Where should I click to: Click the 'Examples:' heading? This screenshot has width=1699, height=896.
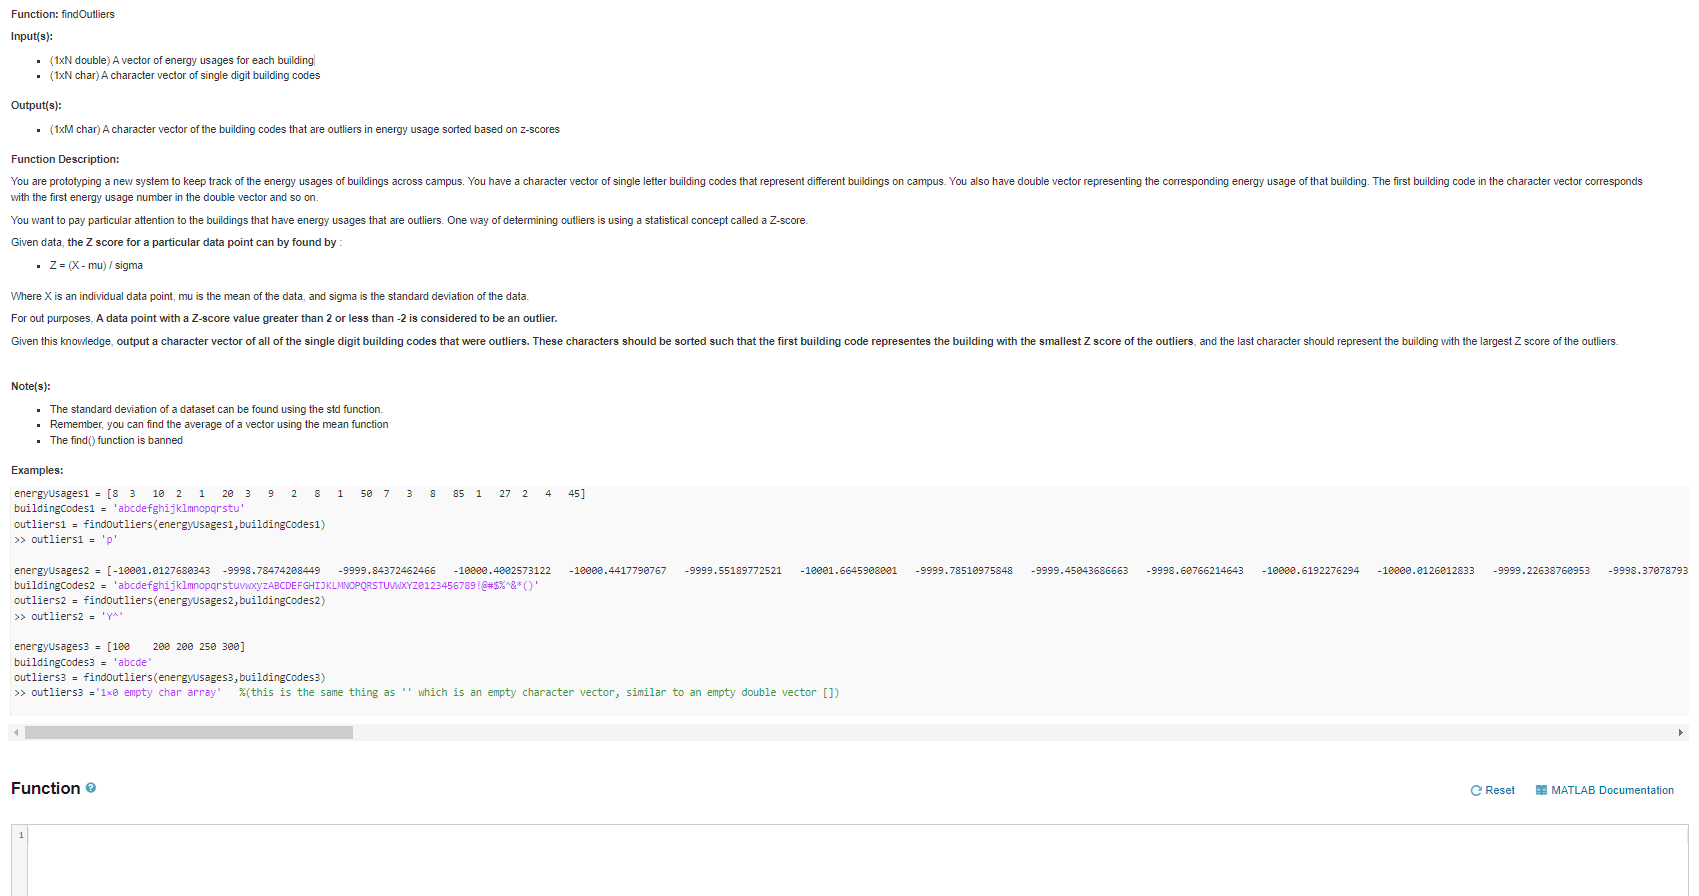point(37,470)
